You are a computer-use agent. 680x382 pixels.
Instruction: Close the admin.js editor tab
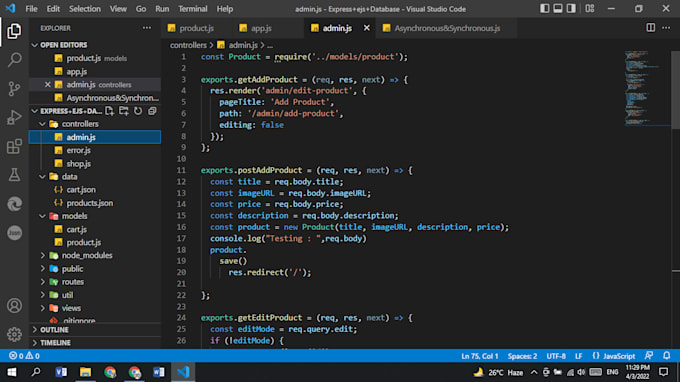tap(366, 28)
